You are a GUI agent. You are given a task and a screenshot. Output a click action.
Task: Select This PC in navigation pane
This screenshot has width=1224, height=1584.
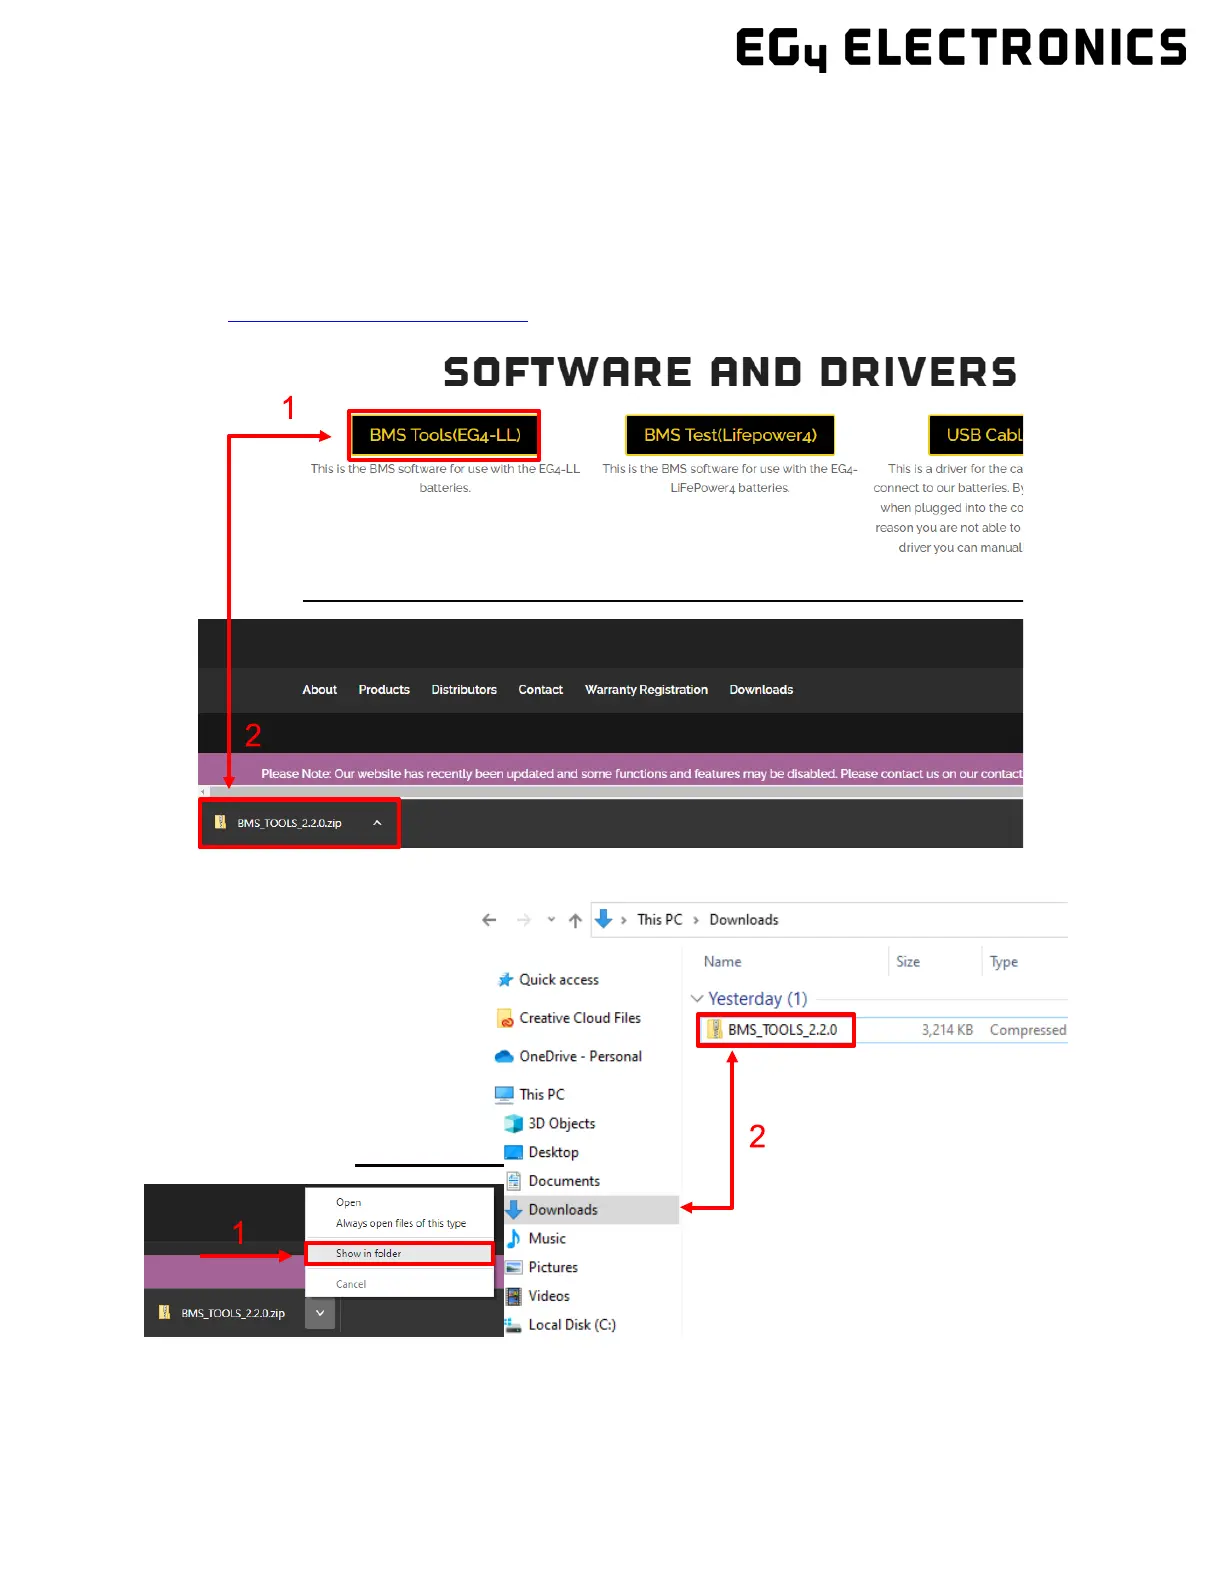click(542, 1095)
